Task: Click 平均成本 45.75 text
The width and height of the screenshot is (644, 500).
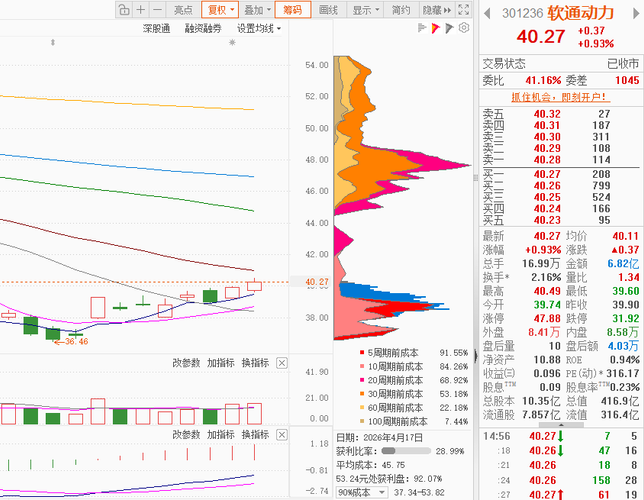Action: tap(370, 465)
